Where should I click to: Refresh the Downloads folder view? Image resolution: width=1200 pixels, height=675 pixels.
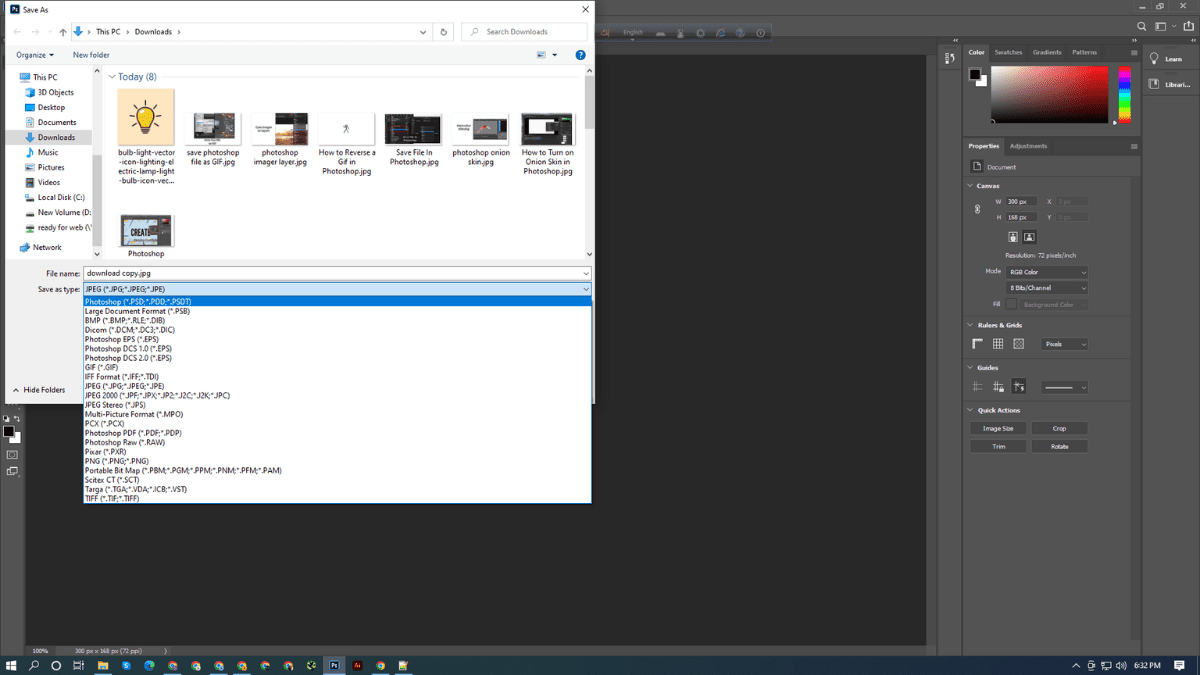[444, 32]
